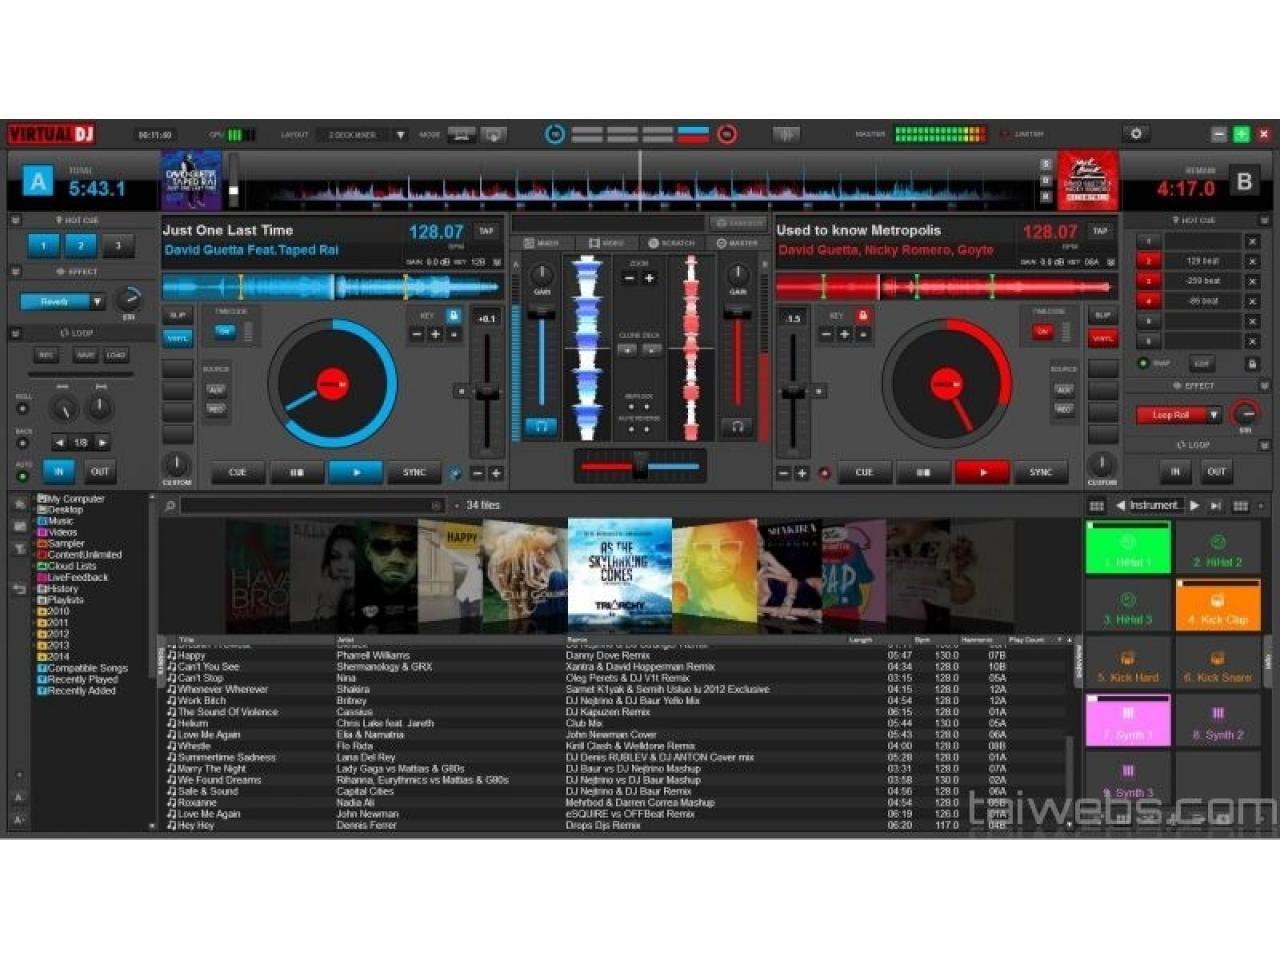Click deck B volume fader
Screen dimensions: 1280x960
737,313
